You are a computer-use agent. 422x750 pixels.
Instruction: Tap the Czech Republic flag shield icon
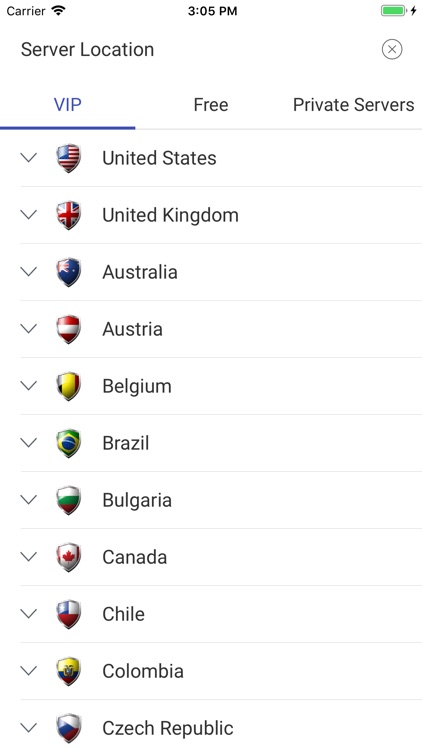[x=68, y=728]
